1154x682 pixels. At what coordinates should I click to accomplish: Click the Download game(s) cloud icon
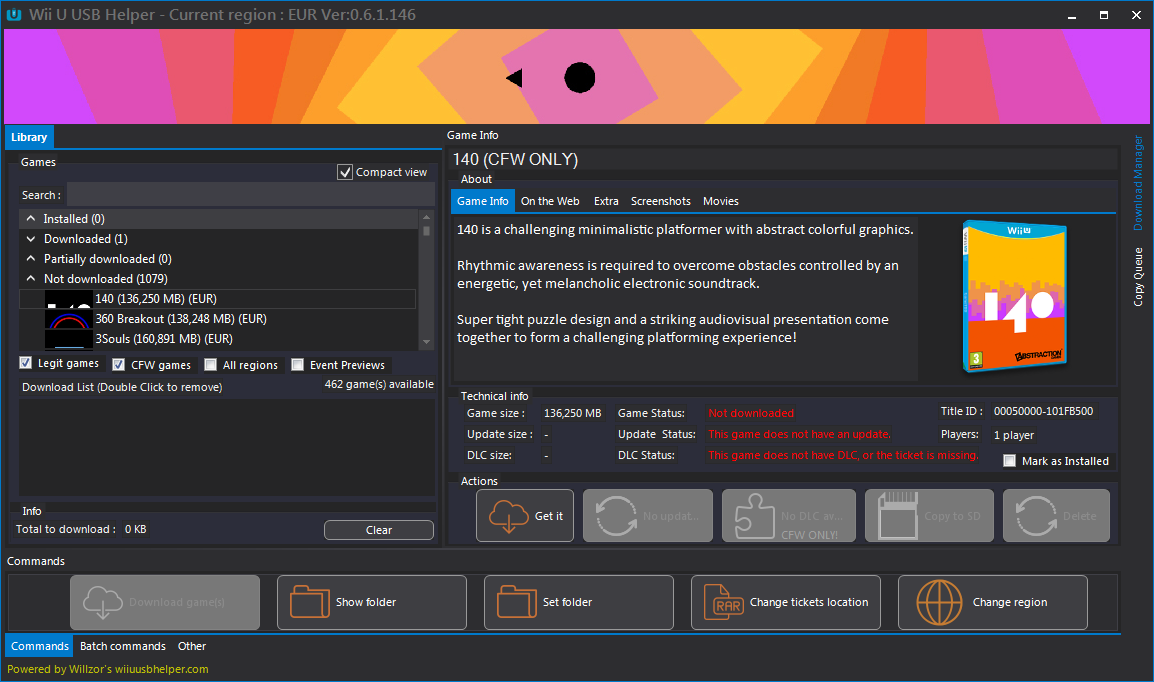102,602
